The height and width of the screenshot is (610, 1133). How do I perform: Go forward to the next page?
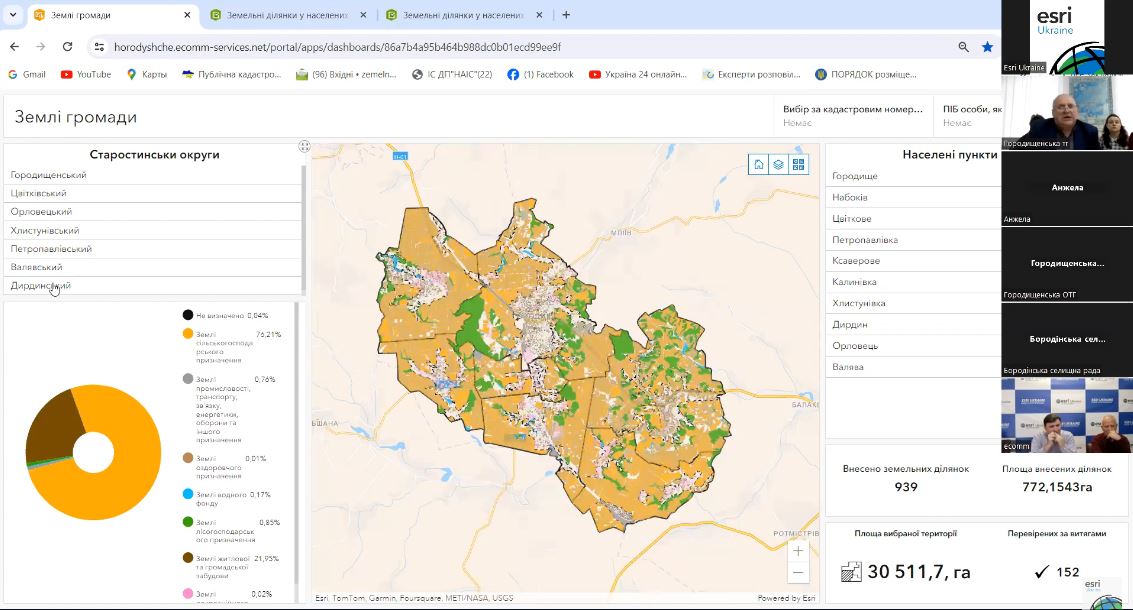(x=40, y=47)
